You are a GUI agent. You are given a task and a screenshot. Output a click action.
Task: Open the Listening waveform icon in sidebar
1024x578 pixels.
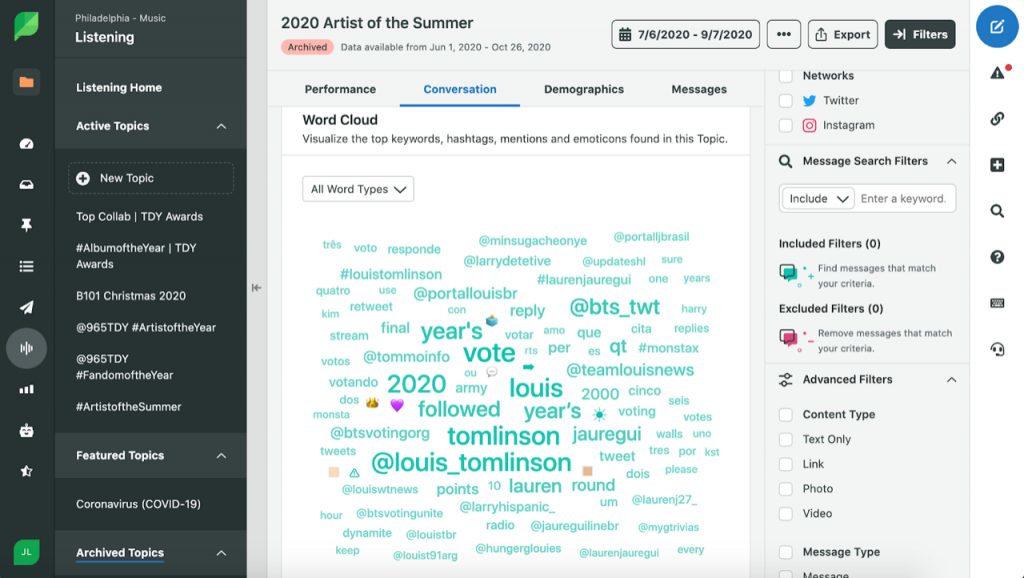click(26, 348)
